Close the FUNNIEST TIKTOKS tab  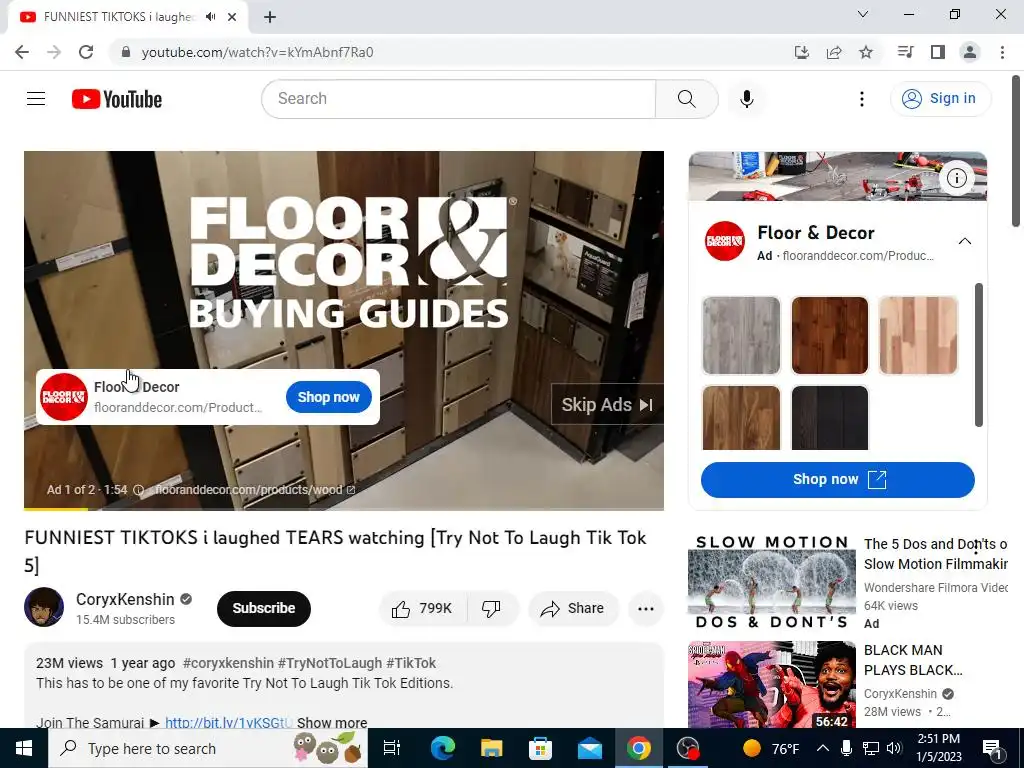pyautogui.click(x=232, y=17)
